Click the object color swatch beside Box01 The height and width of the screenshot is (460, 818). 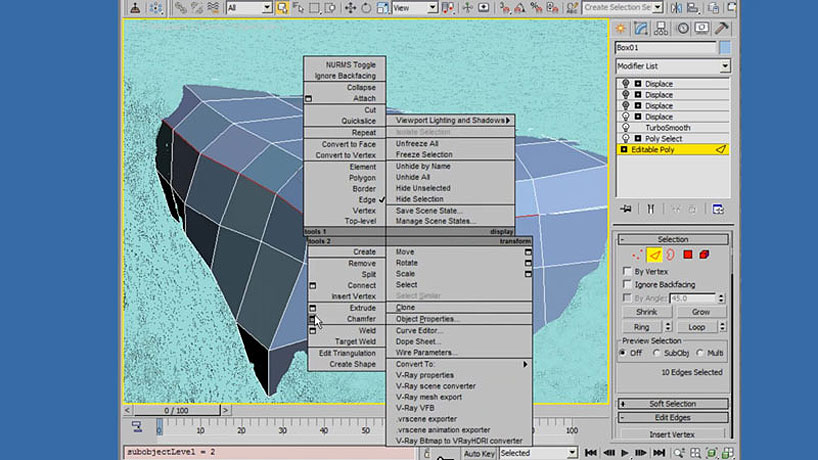[x=725, y=47]
